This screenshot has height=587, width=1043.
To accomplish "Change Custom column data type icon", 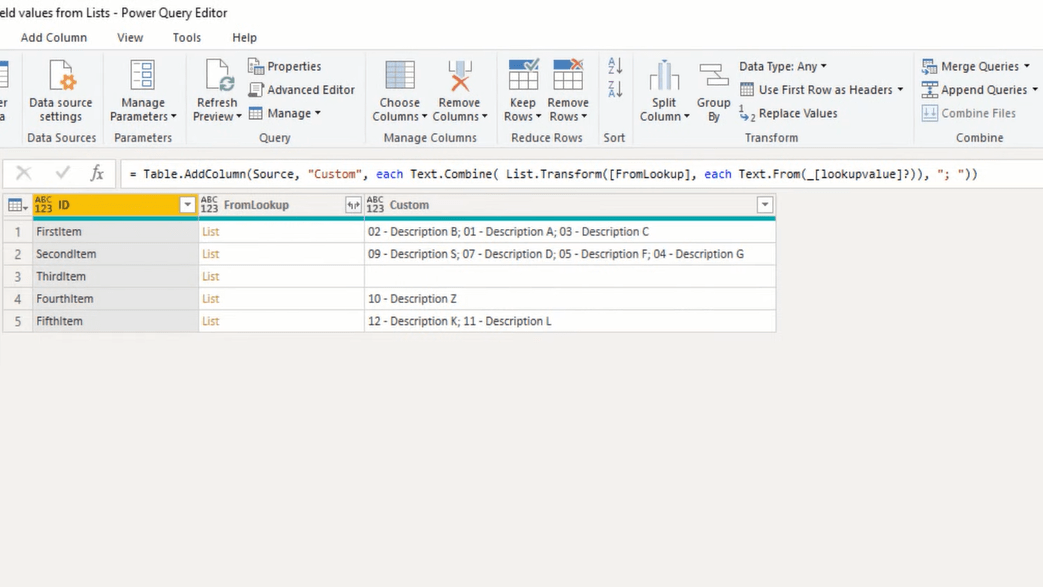I will tap(374, 205).
